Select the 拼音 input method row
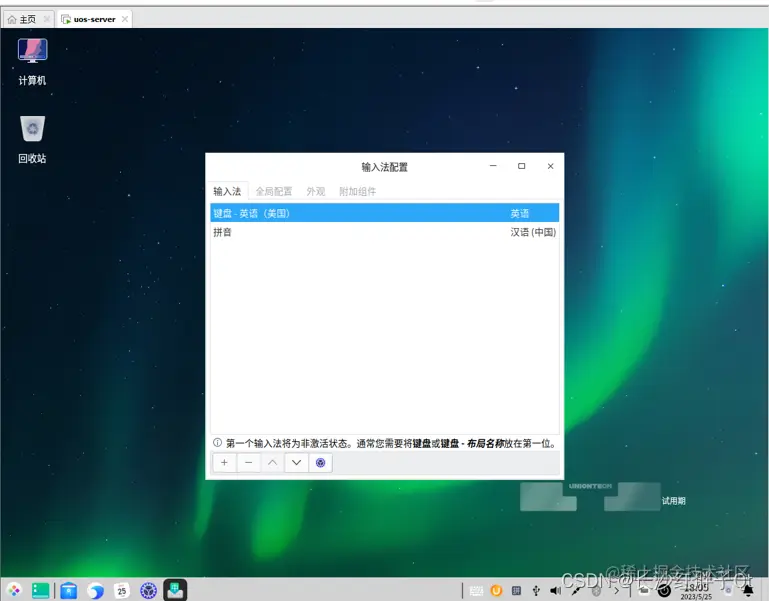This screenshot has width=769, height=601. pos(384,232)
